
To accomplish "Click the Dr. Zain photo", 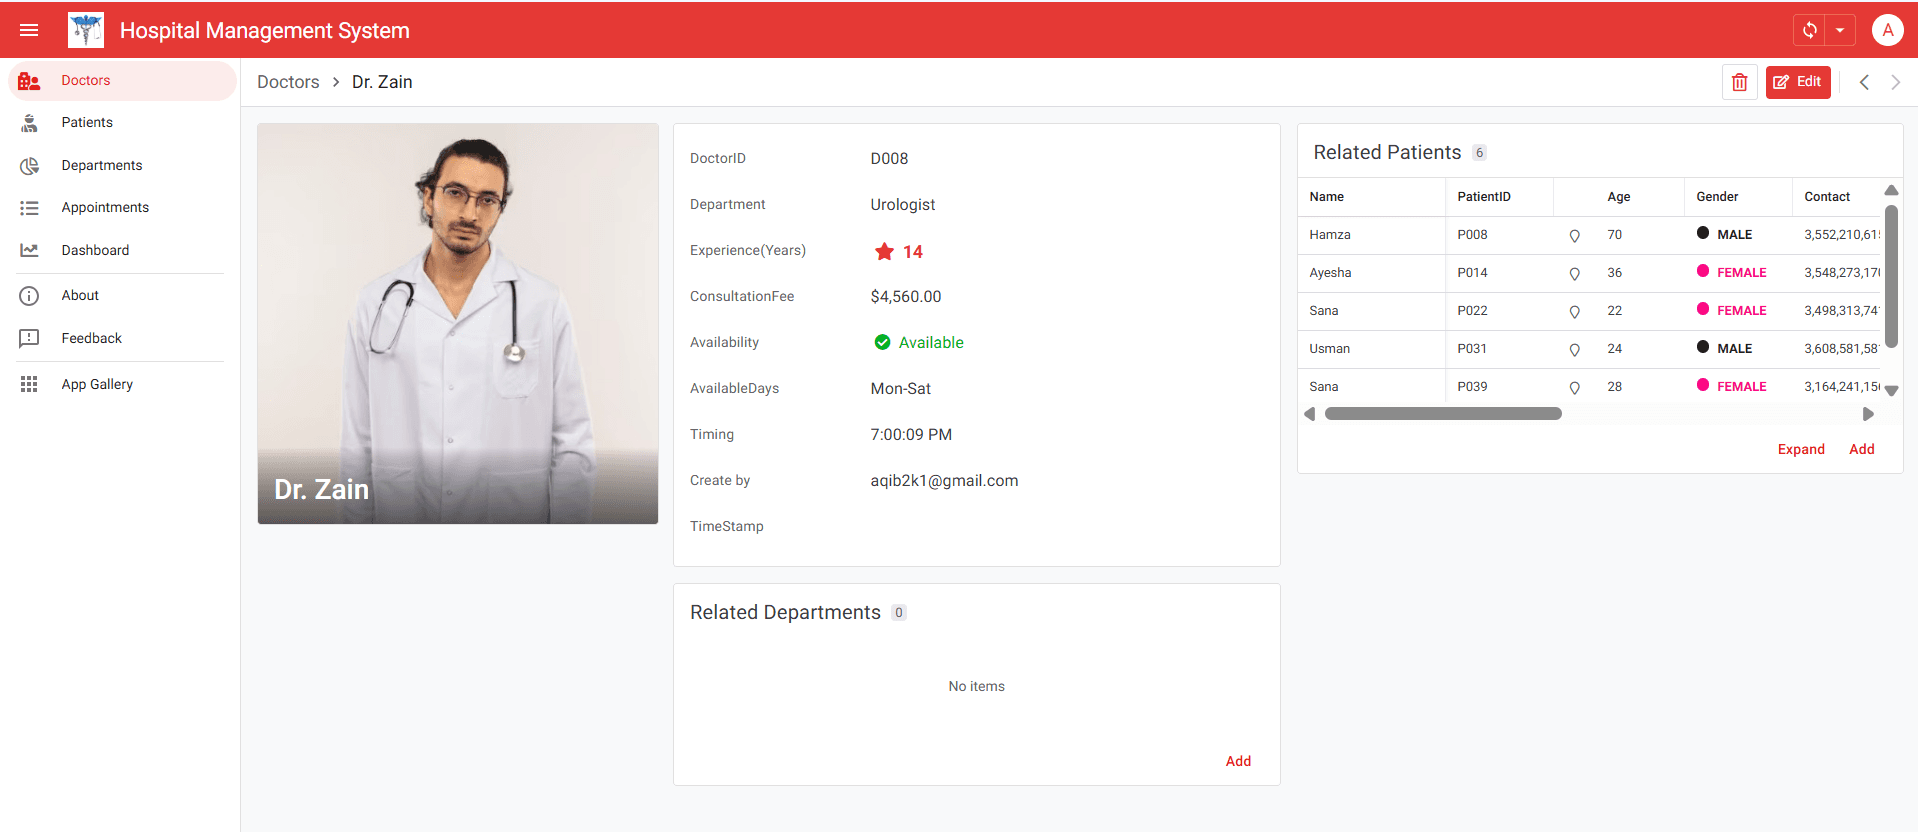I will [458, 323].
